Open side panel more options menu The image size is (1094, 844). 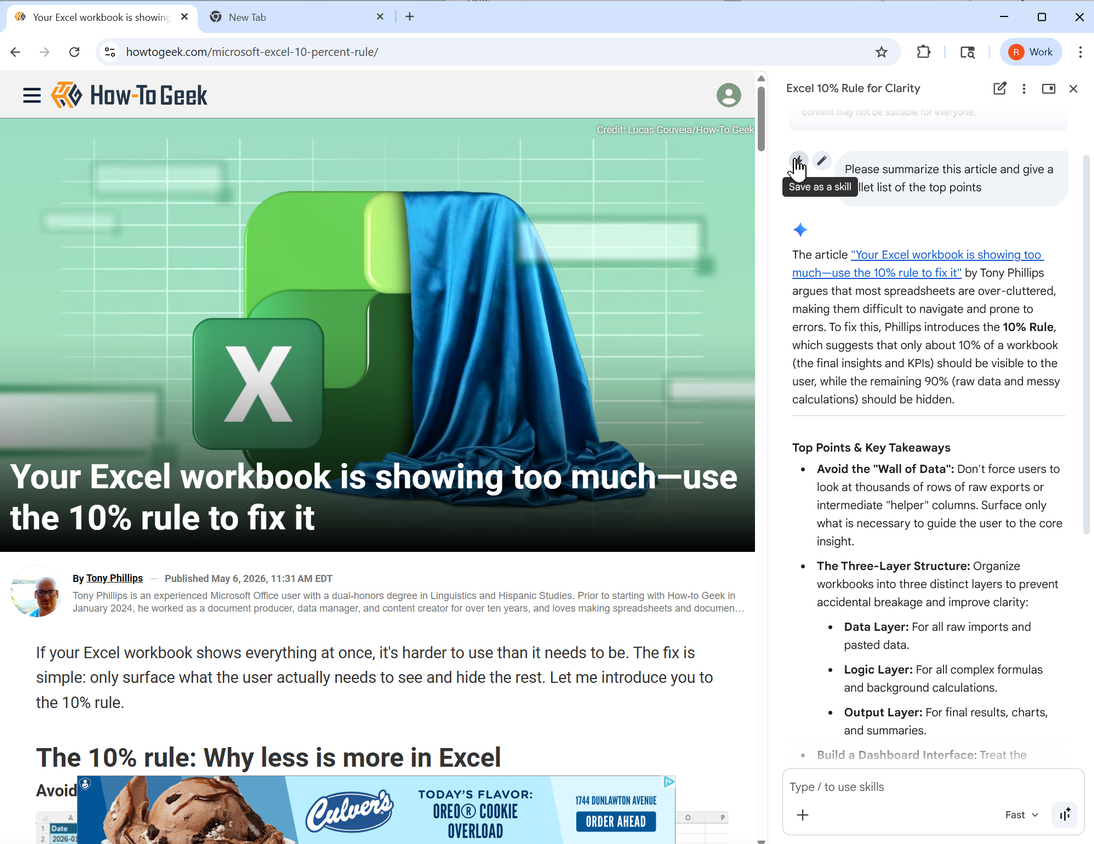point(1024,89)
